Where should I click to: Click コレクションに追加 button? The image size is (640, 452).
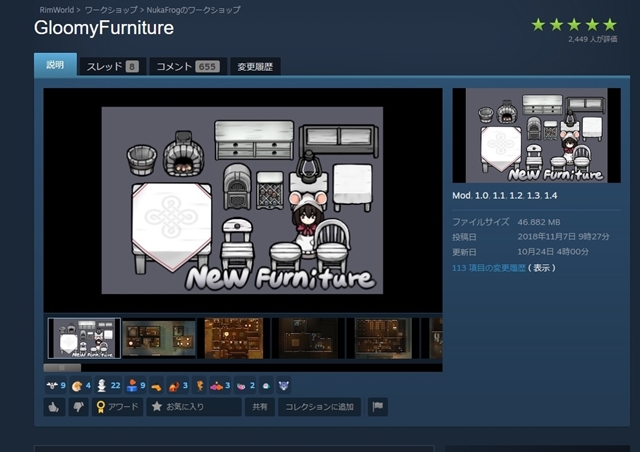click(x=319, y=407)
